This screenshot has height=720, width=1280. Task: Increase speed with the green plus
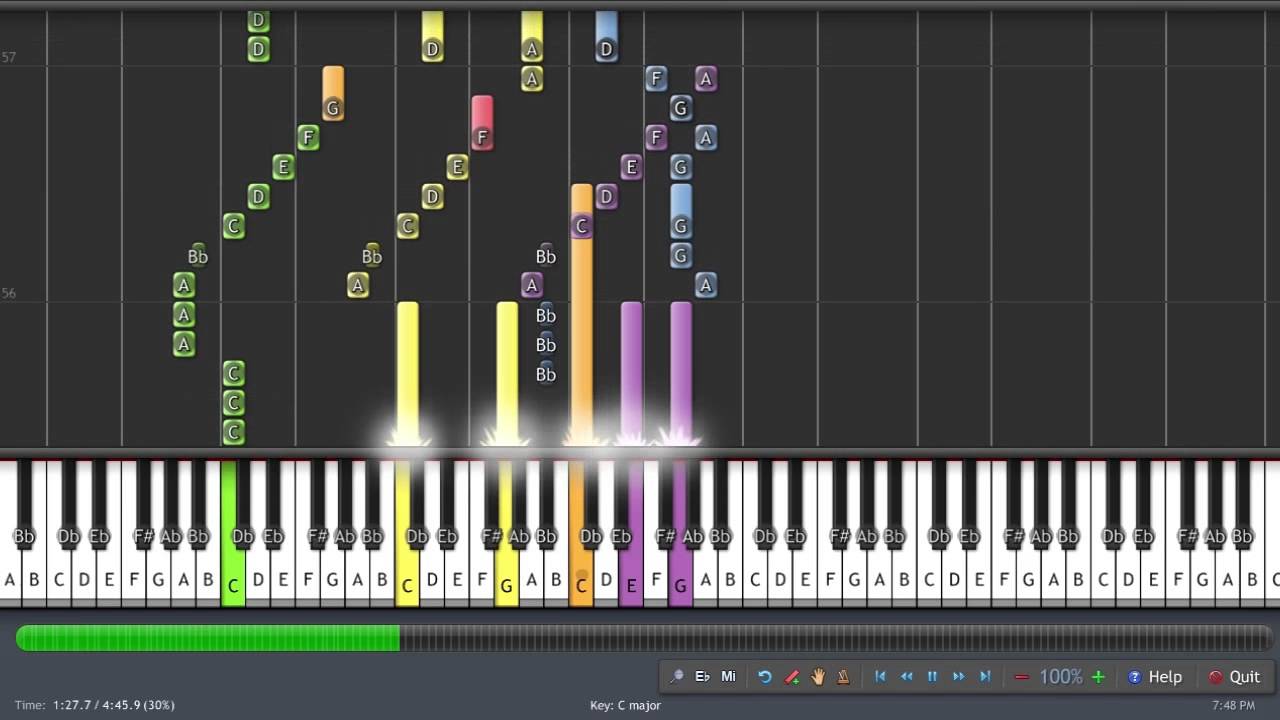coord(1098,677)
